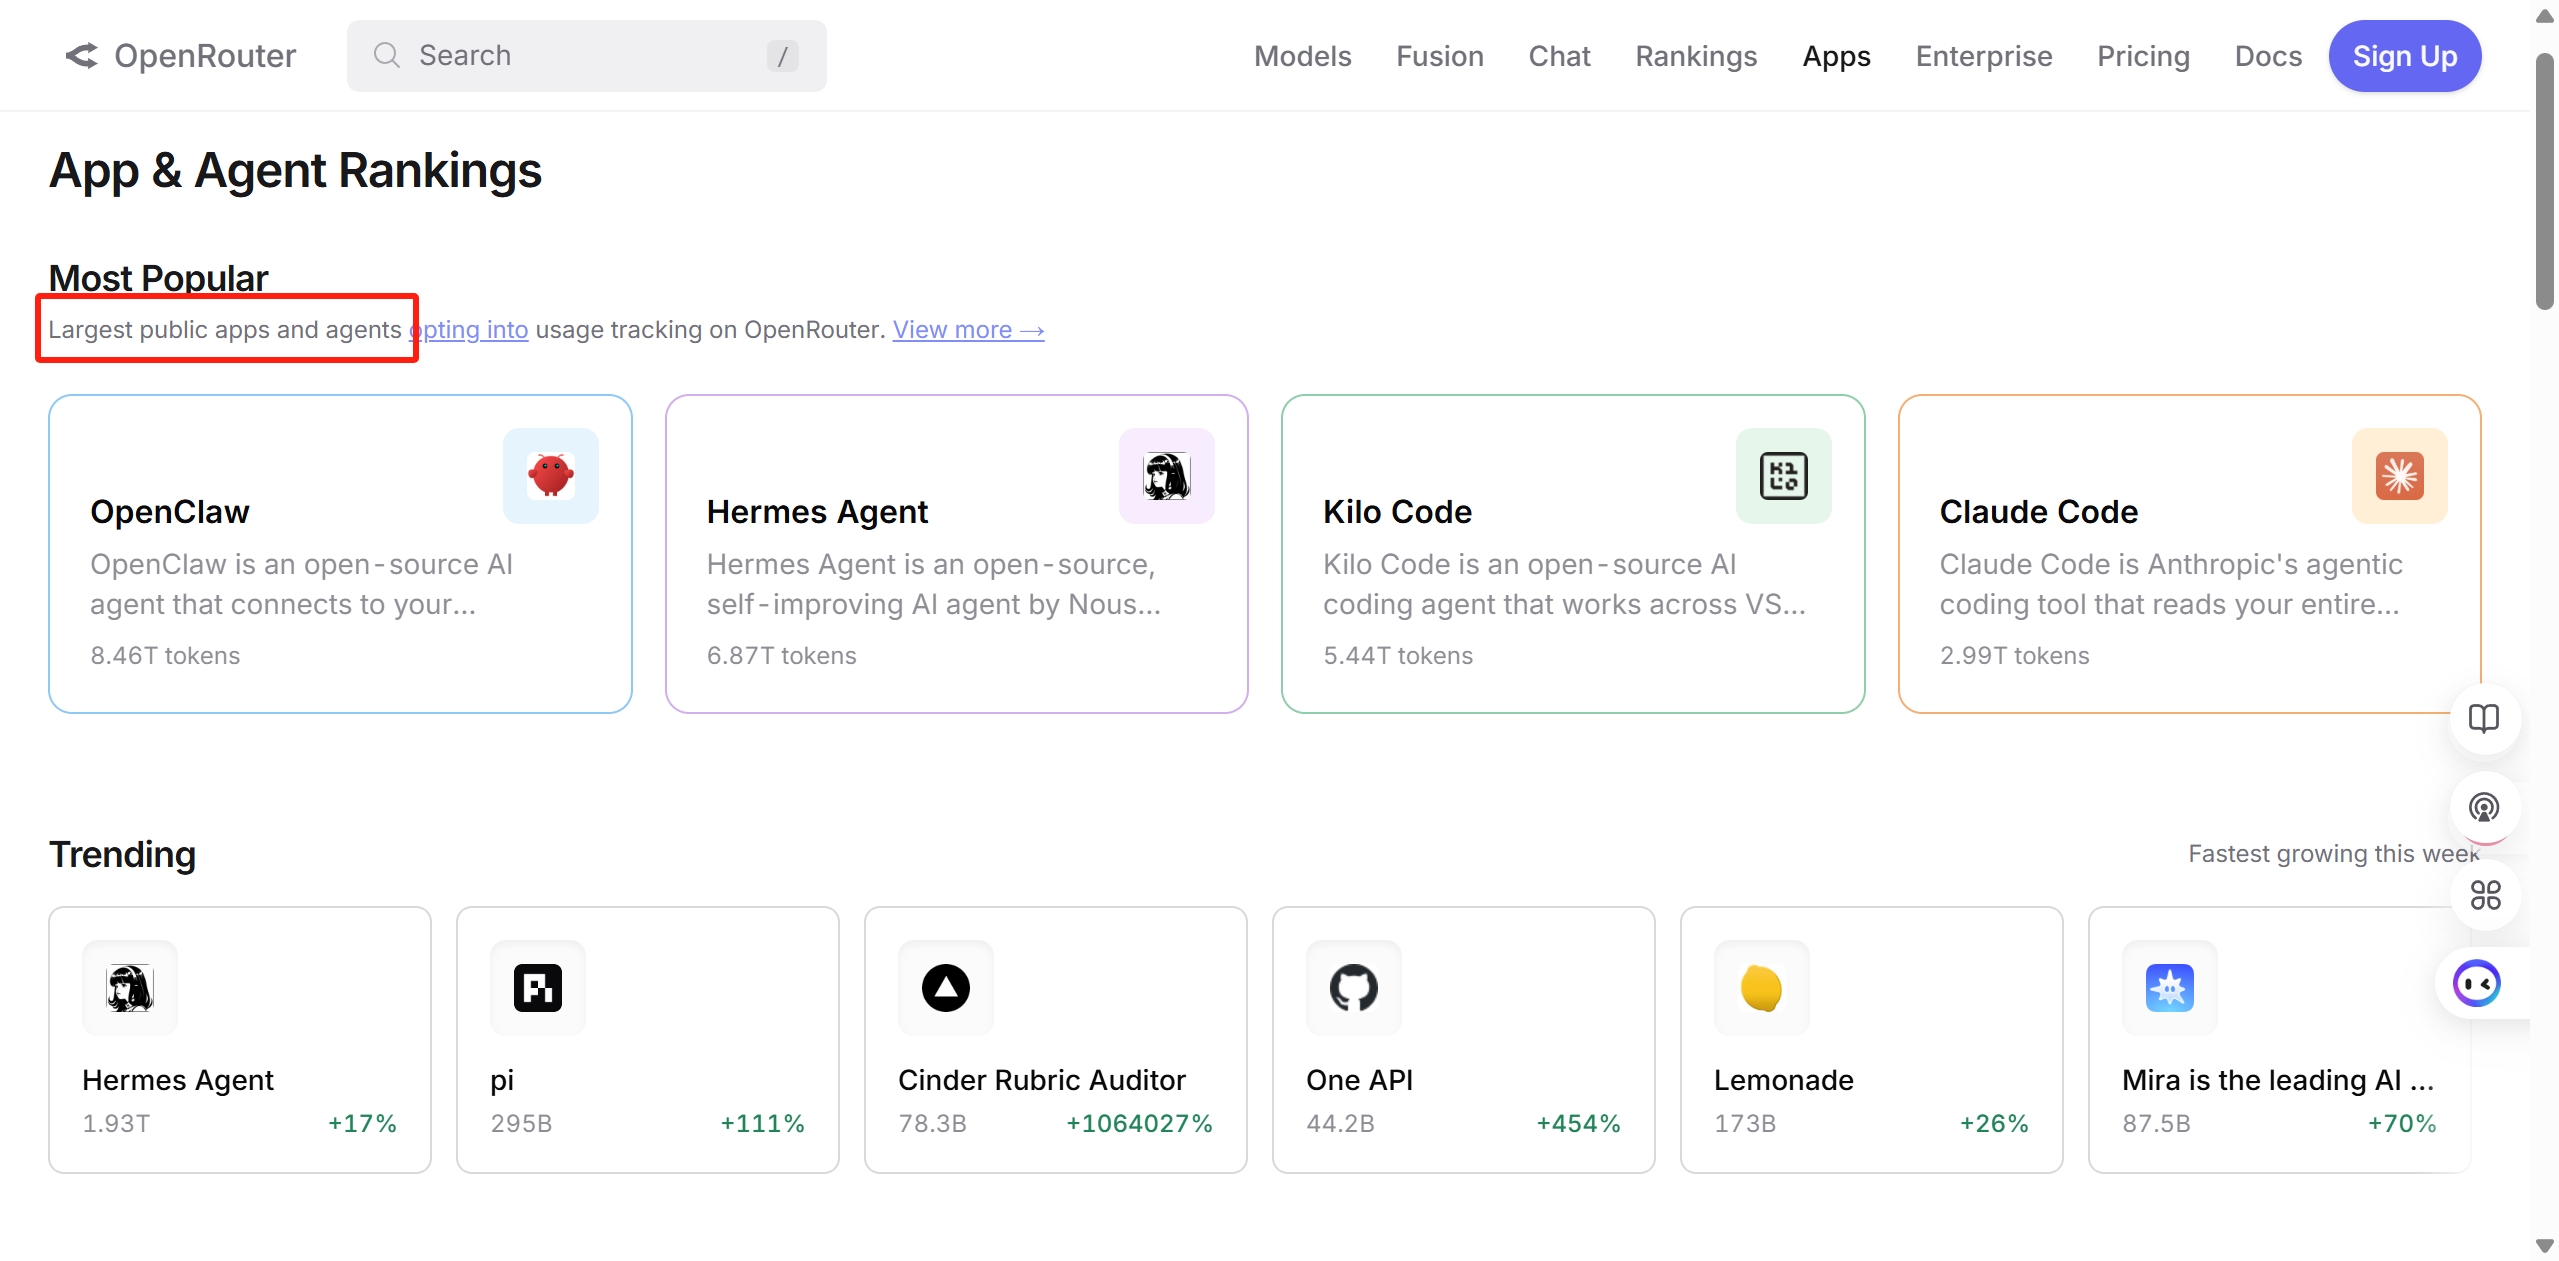Open the Hermes Agent icon in Most Popular
Image resolution: width=2559 pixels, height=1261 pixels.
(x=1167, y=476)
